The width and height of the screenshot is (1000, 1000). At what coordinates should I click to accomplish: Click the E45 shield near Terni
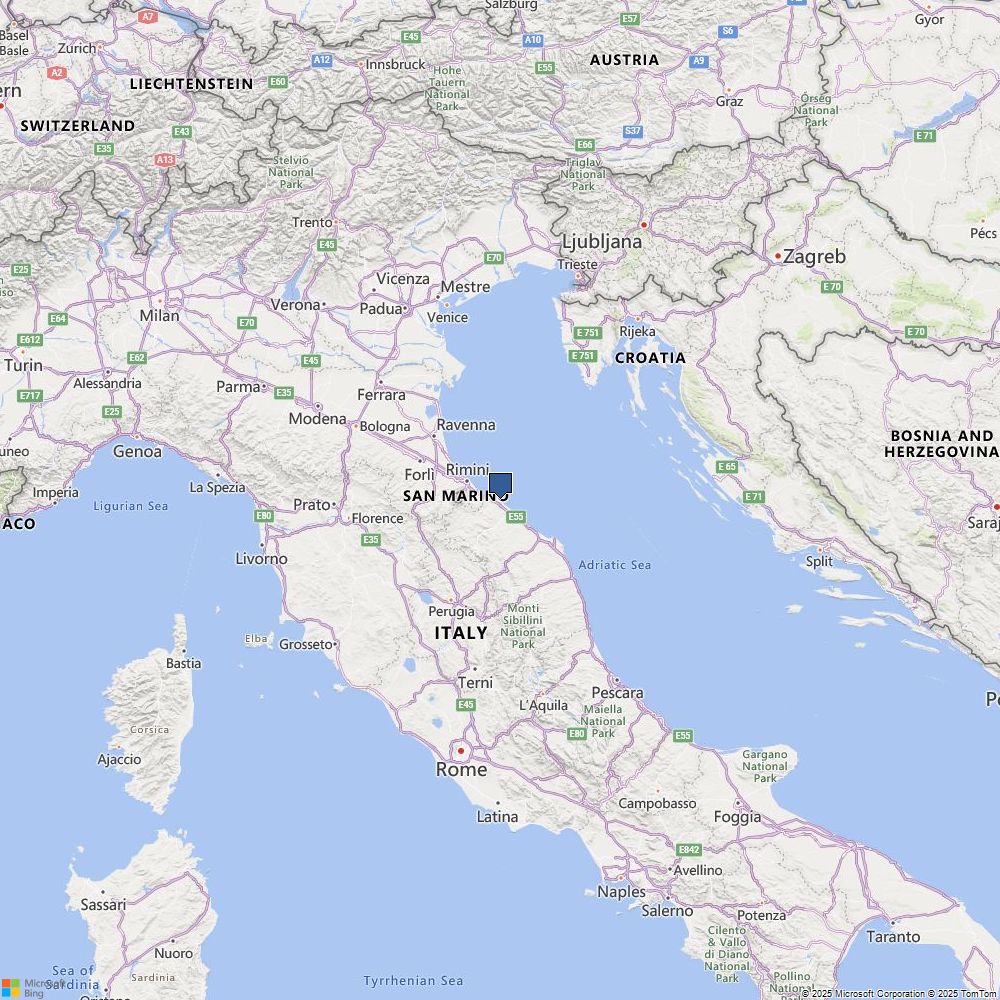pos(466,705)
